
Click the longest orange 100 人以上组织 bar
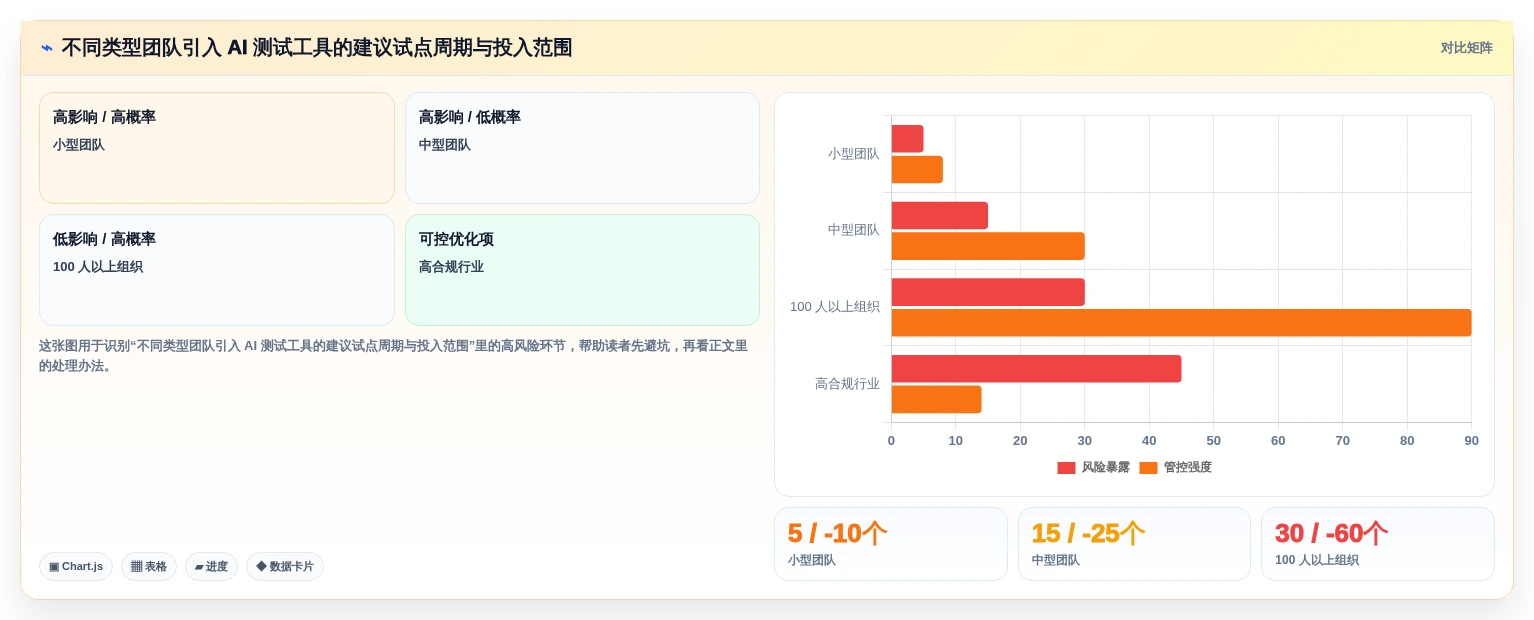coord(1181,323)
